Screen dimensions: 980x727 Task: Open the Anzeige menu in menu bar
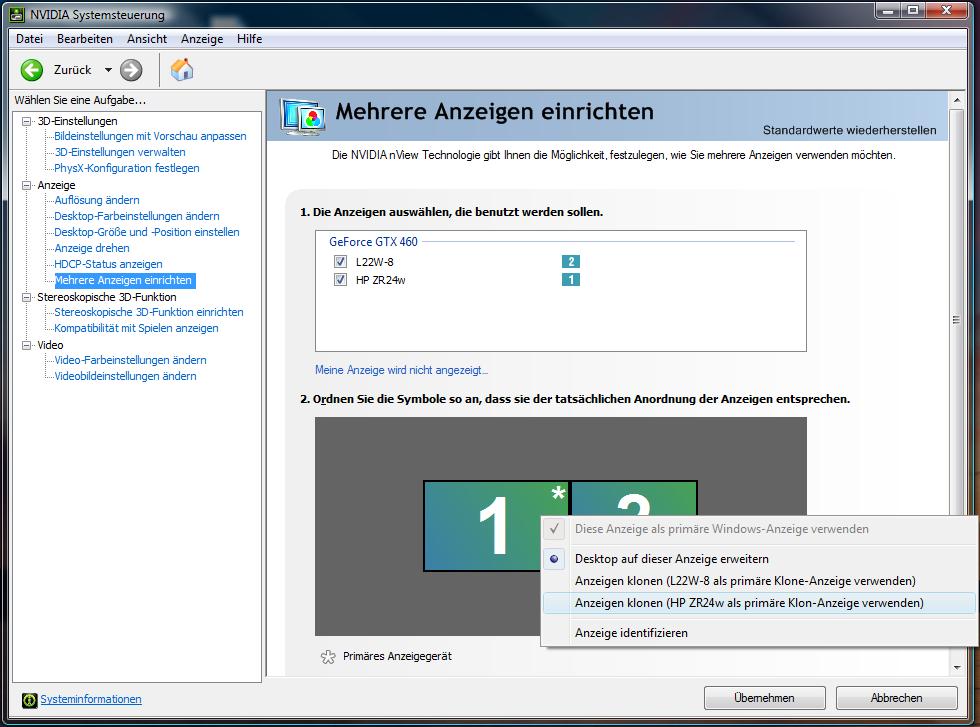202,39
